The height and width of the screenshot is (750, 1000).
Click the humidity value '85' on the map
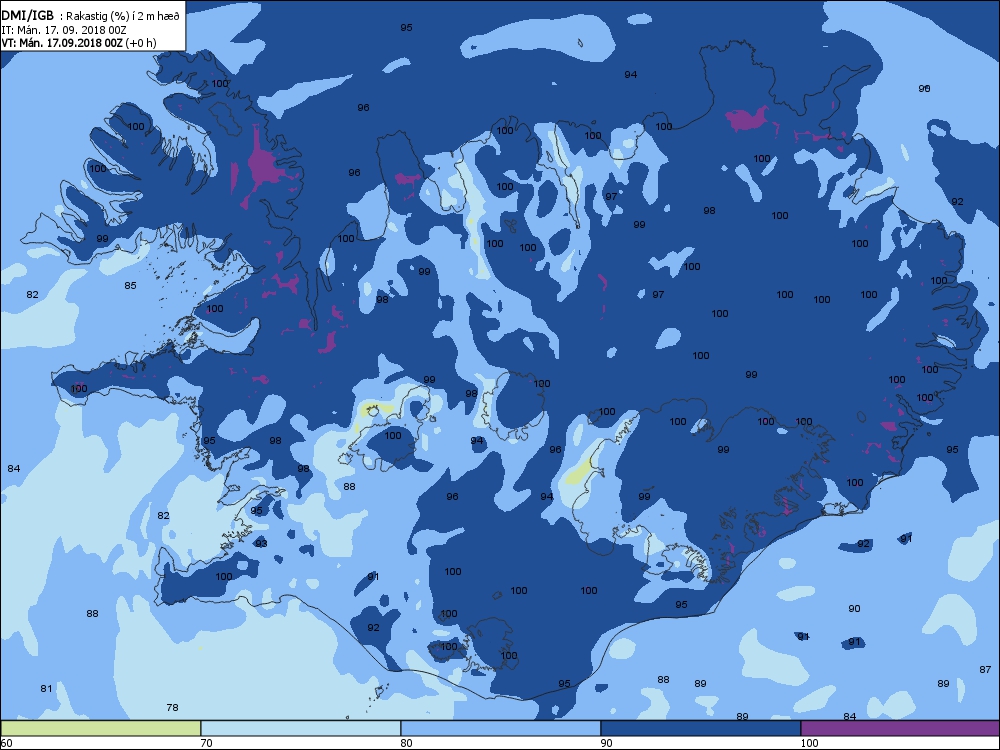130,285
